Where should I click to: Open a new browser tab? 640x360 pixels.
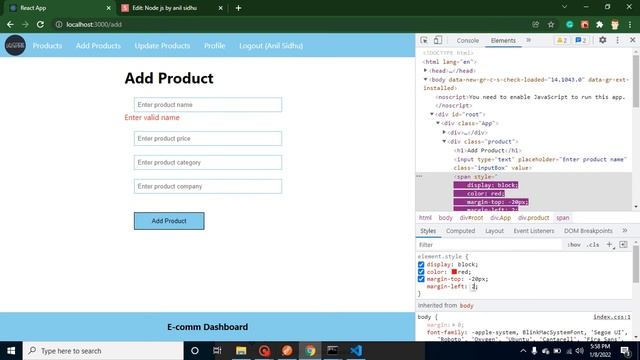[x=238, y=8]
